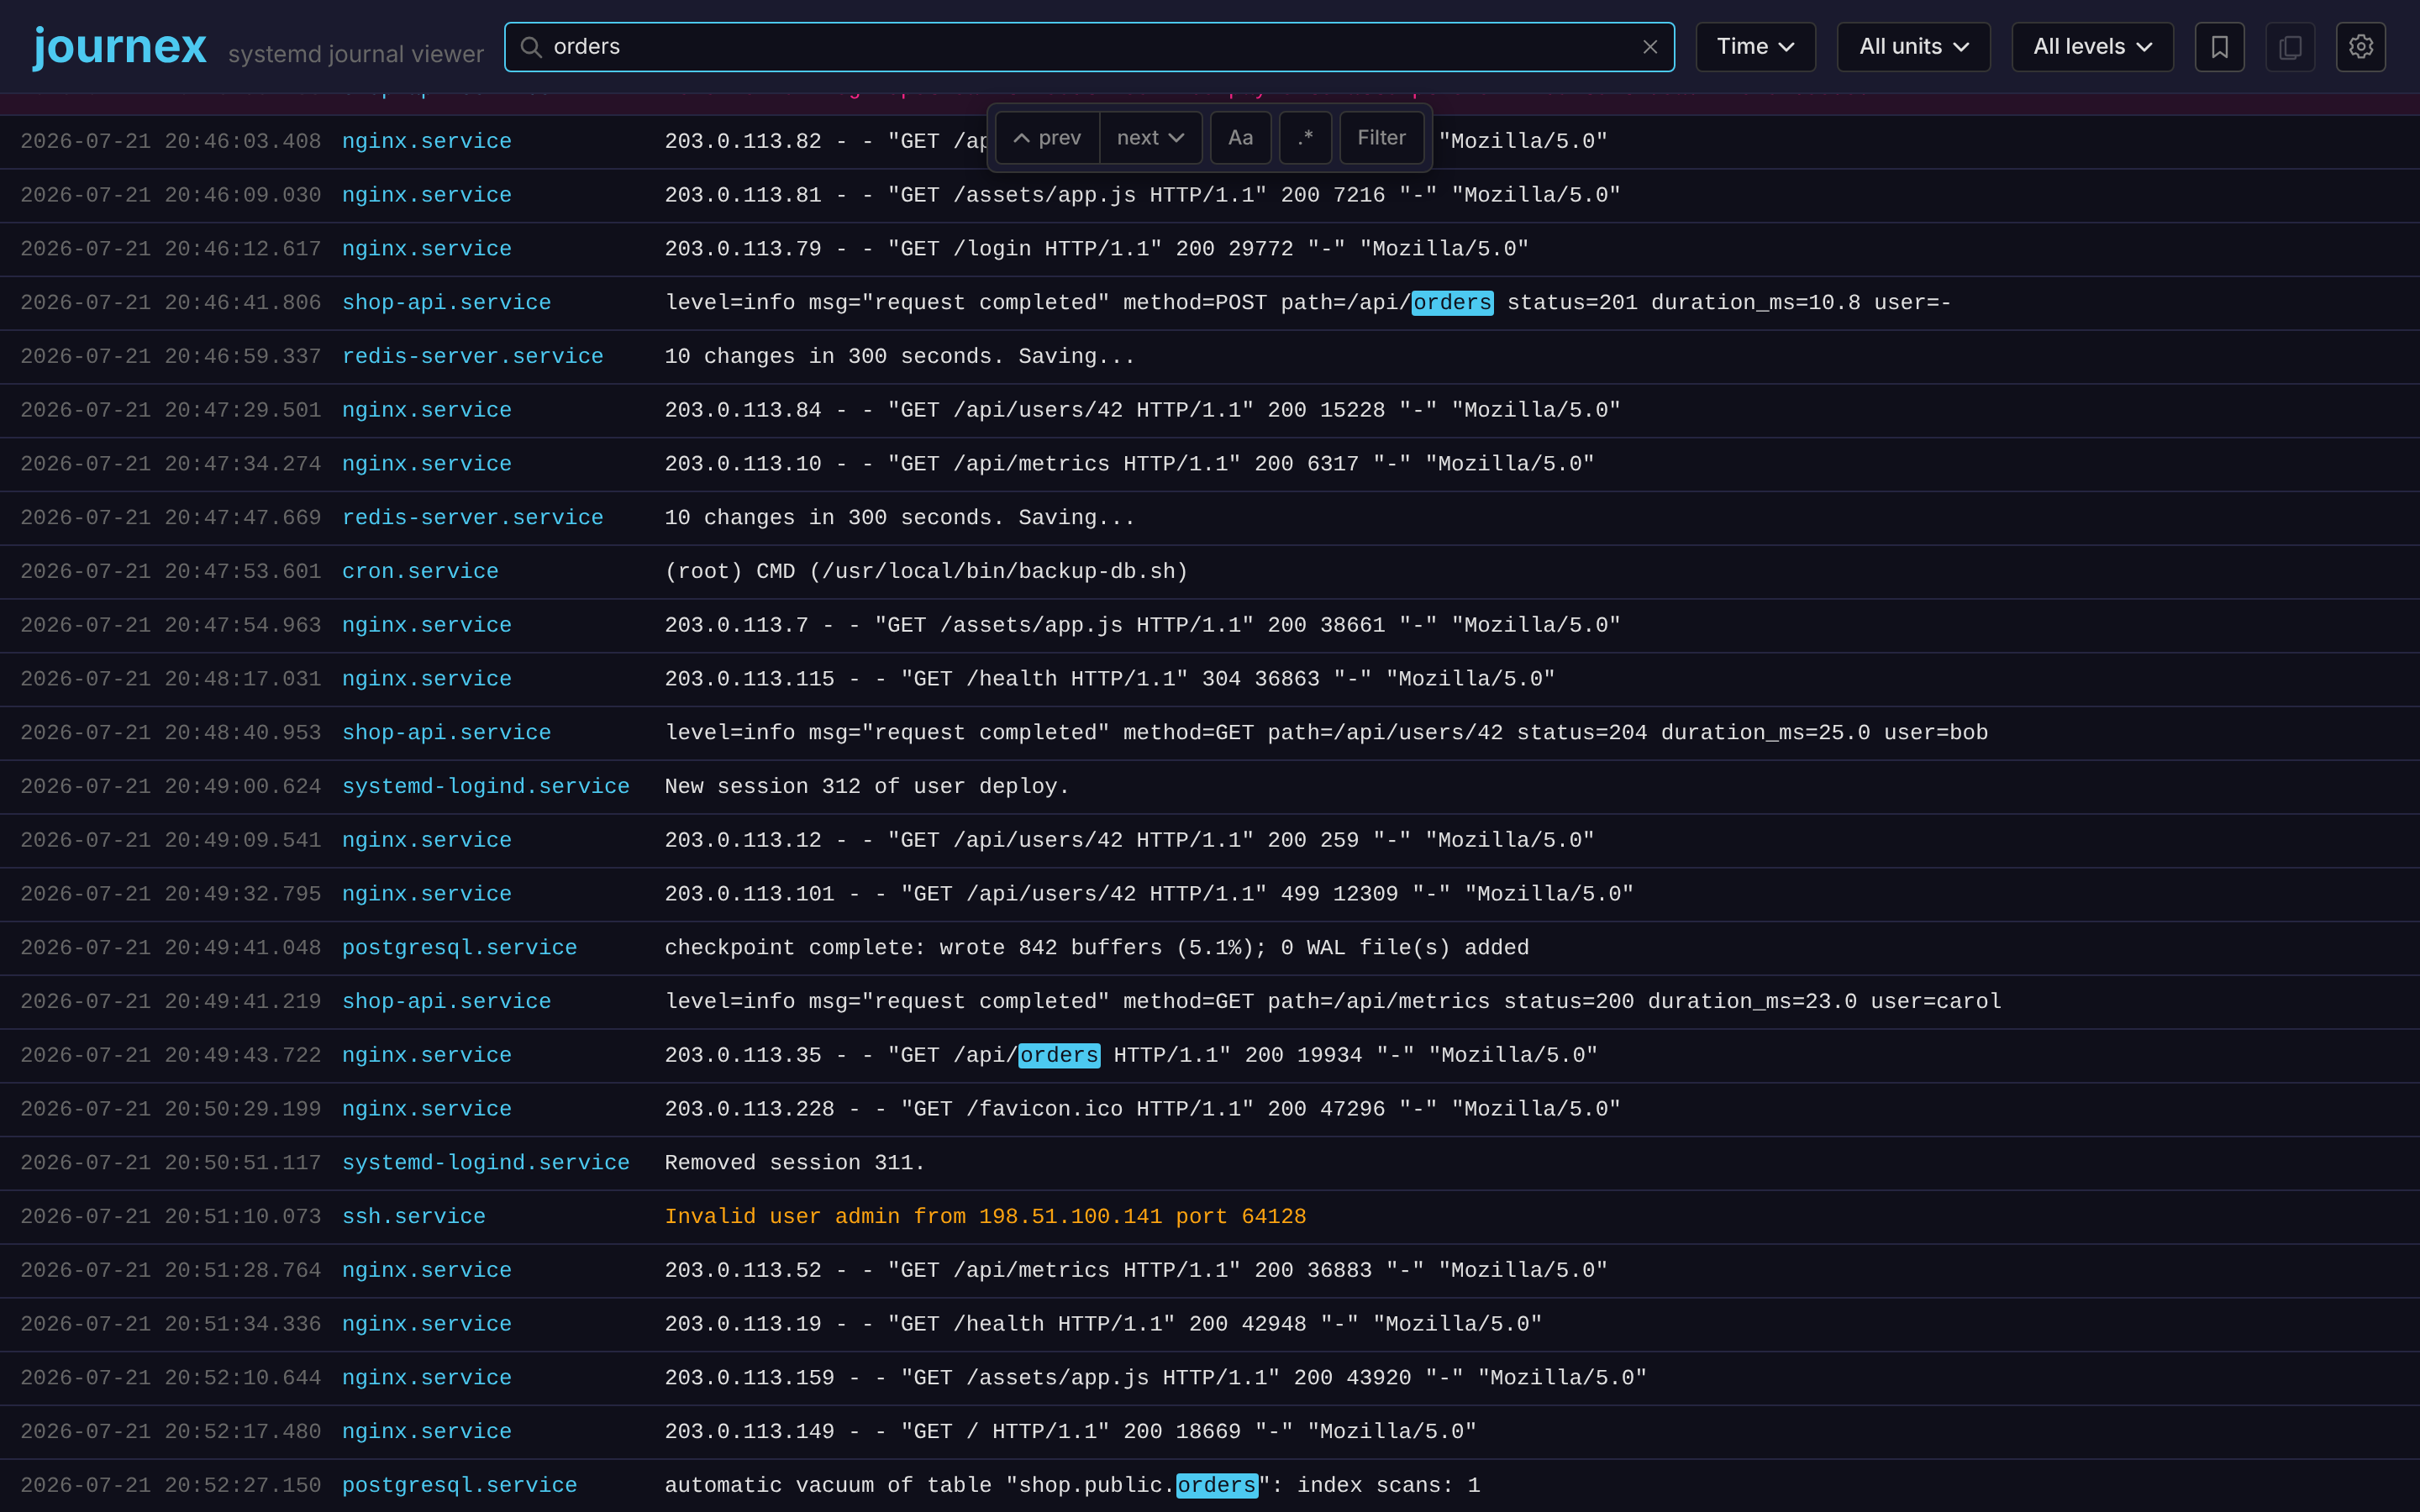The image size is (2420, 1512).
Task: Select /favicon.ico 200 47296 message
Action: (1143, 1110)
